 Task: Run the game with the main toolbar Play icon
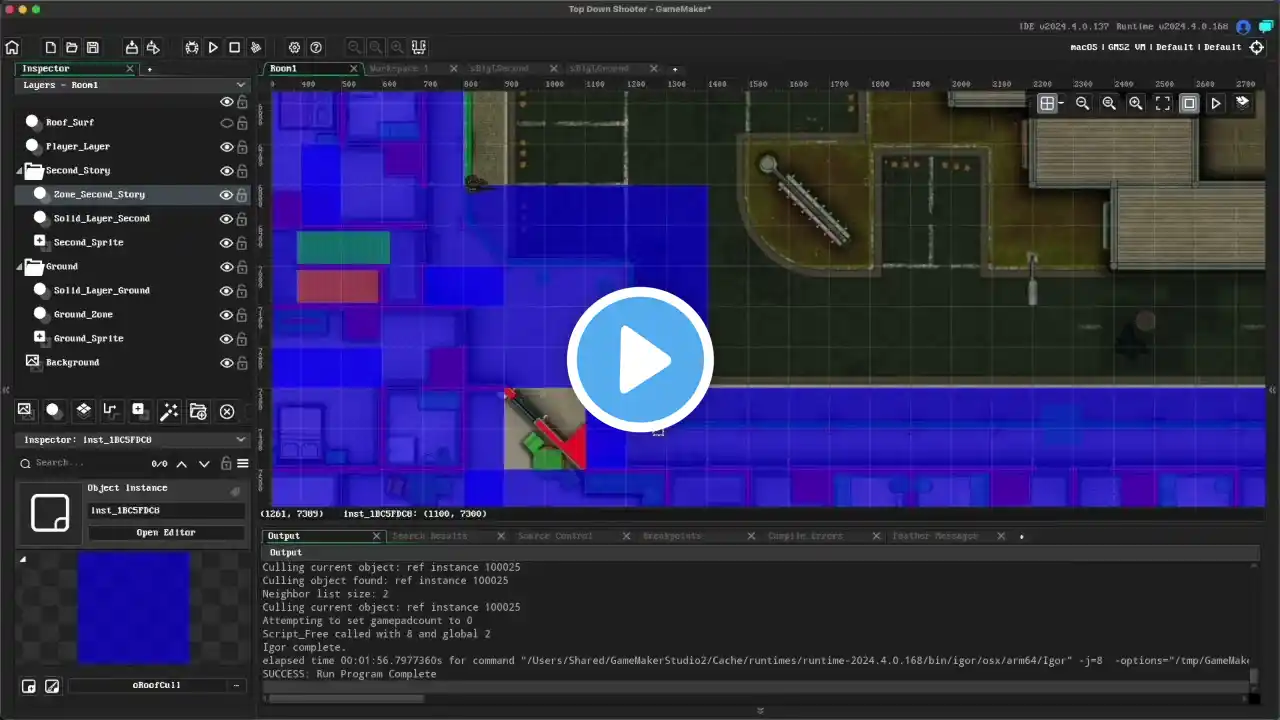[x=213, y=47]
